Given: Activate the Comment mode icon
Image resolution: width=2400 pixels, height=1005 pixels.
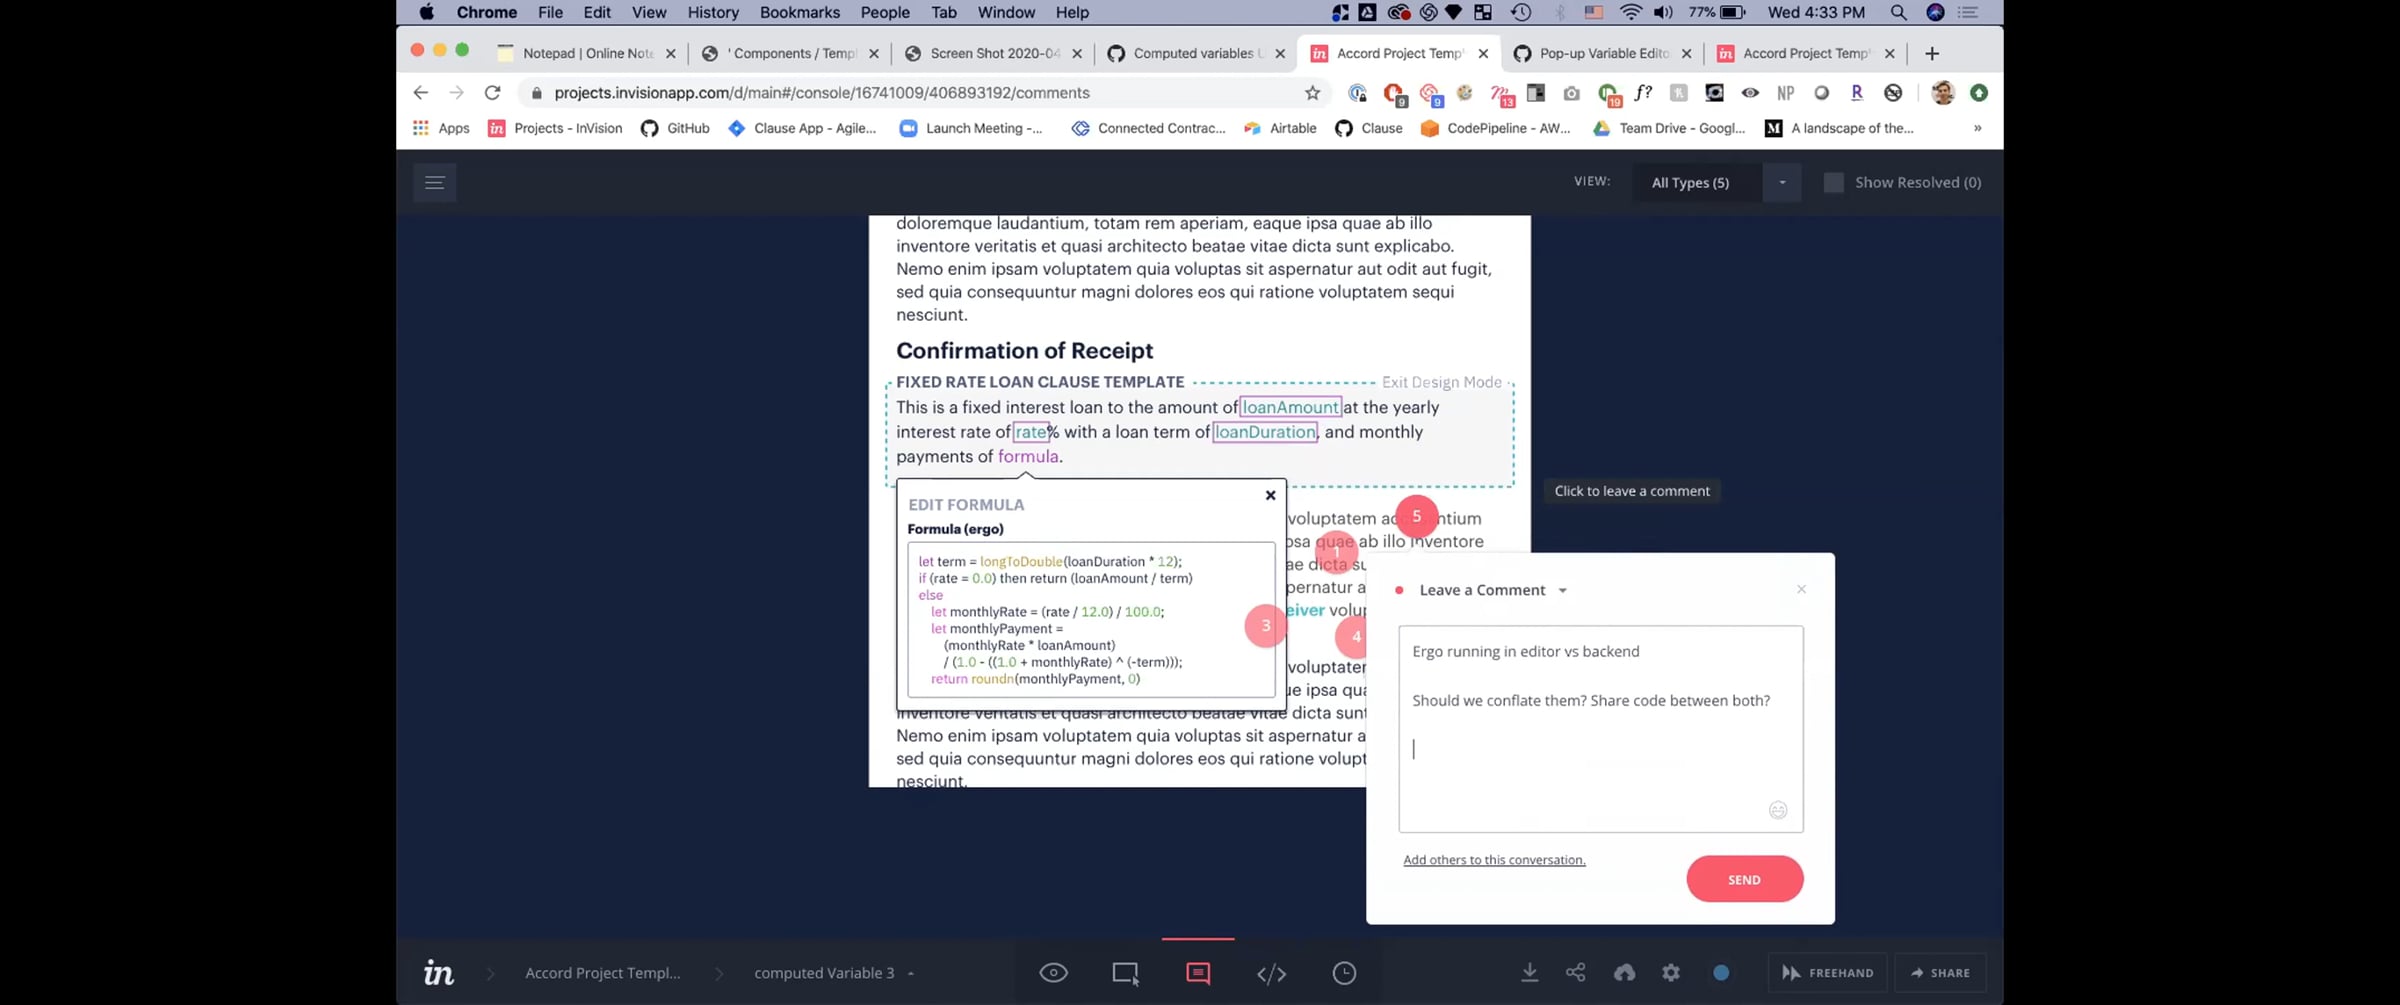Looking at the screenshot, I should (x=1198, y=973).
